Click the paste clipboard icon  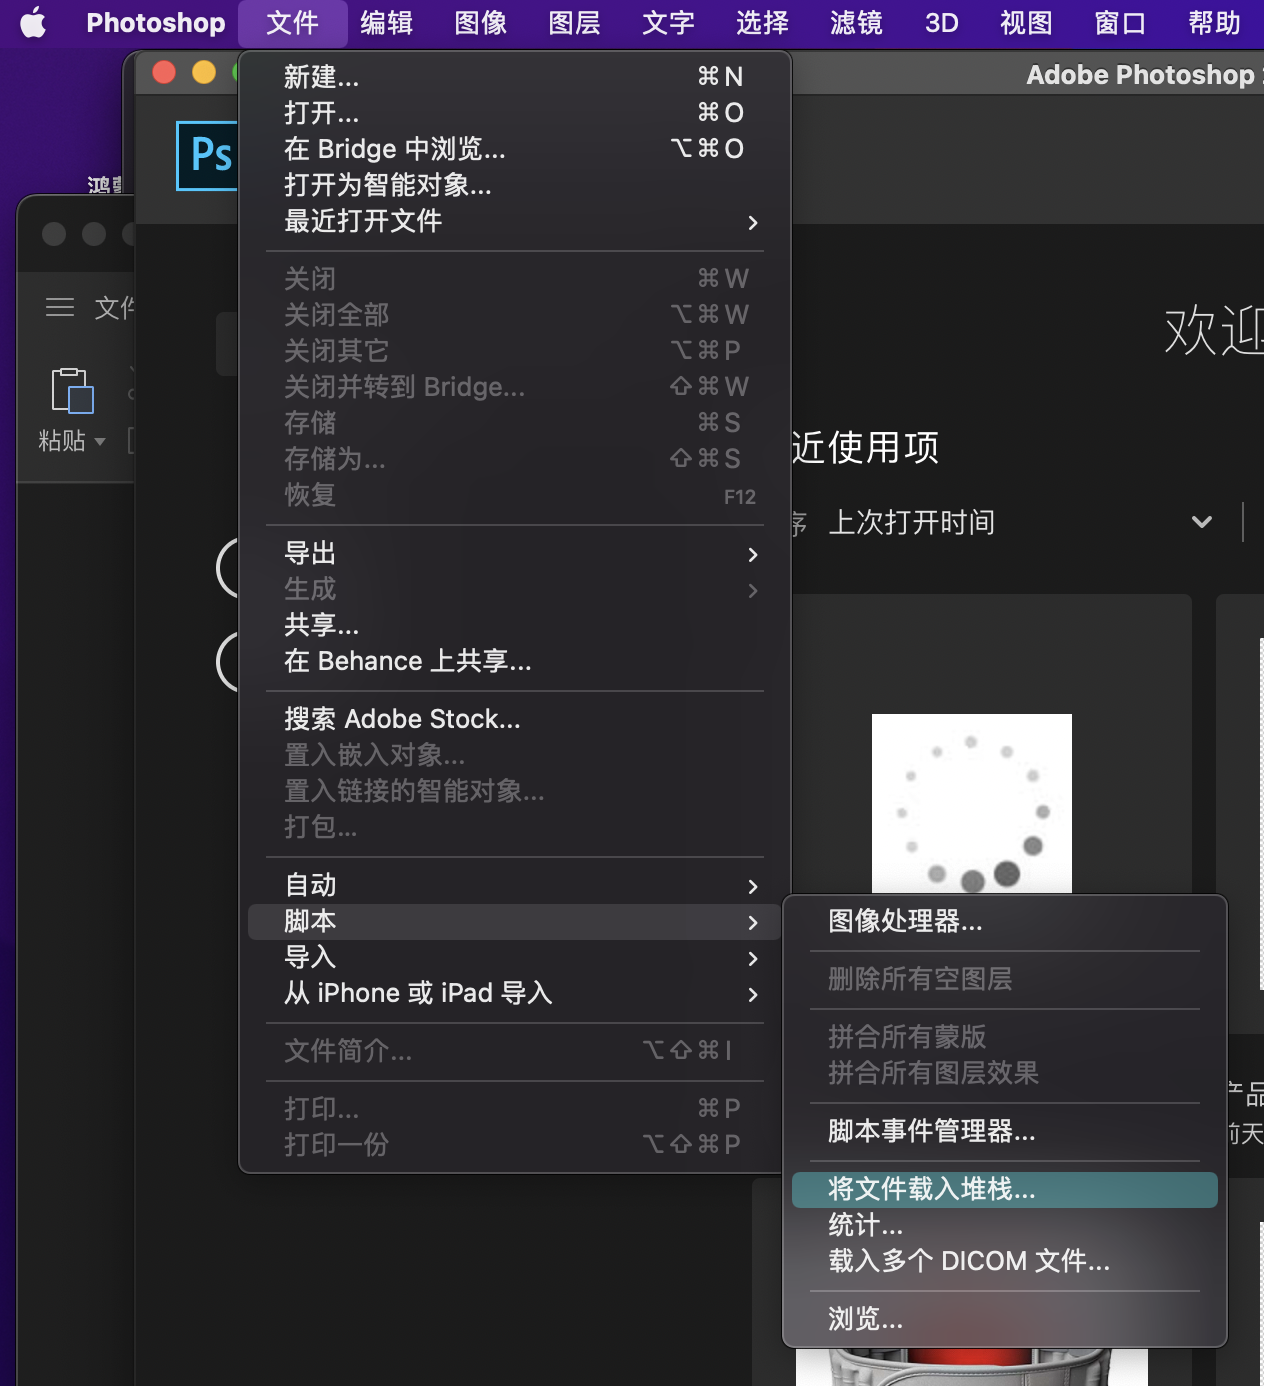pyautogui.click(x=72, y=390)
